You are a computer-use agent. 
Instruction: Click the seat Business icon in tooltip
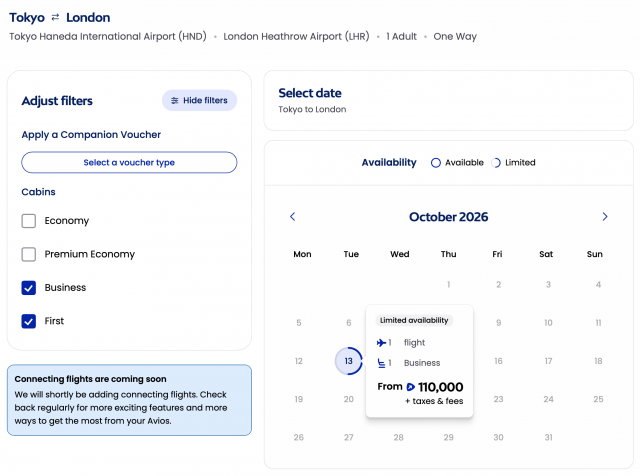381,363
